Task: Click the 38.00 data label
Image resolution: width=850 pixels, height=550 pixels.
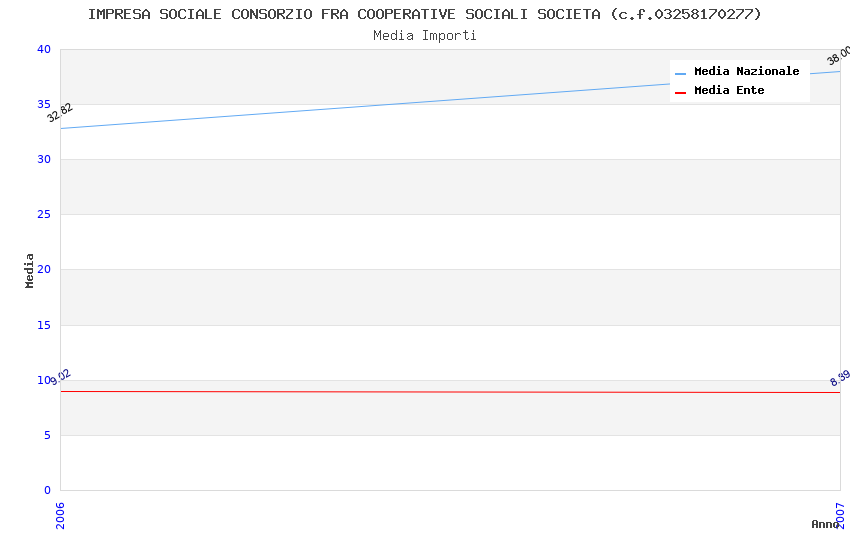Action: 839,56
